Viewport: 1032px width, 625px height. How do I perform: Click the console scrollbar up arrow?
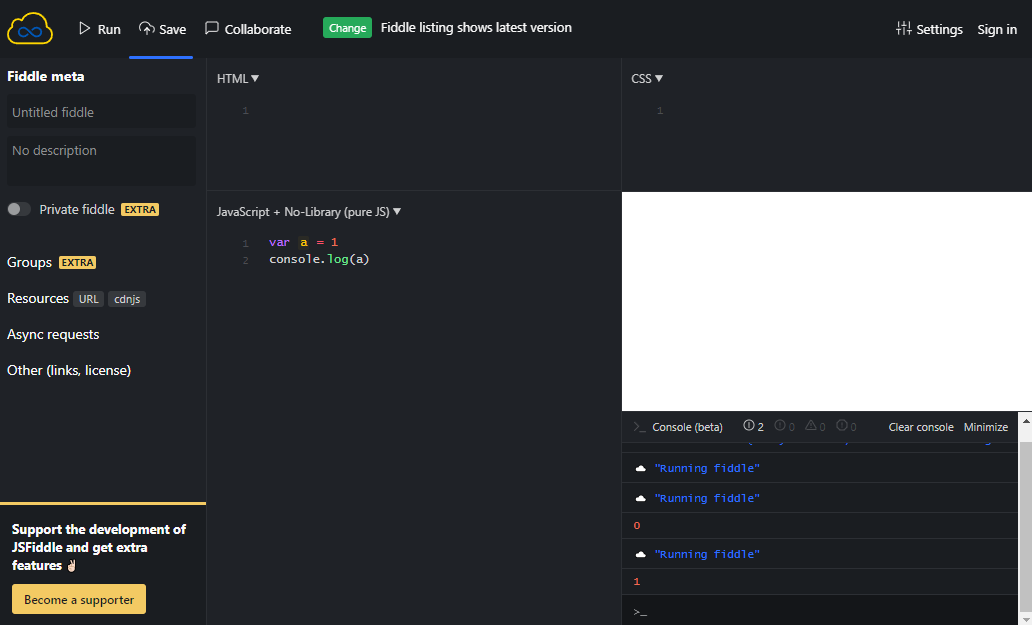pos(1025,419)
